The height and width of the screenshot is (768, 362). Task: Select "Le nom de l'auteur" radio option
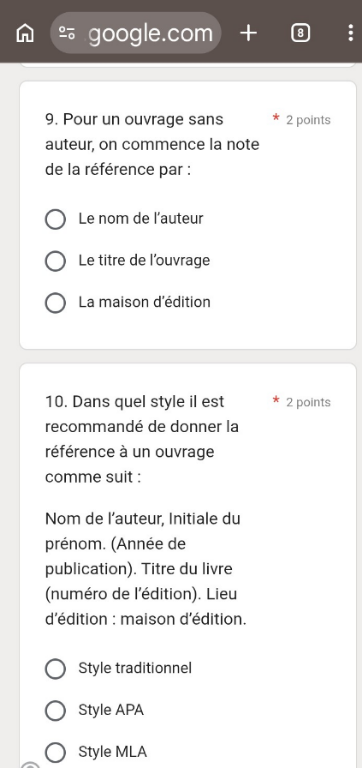[55, 219]
